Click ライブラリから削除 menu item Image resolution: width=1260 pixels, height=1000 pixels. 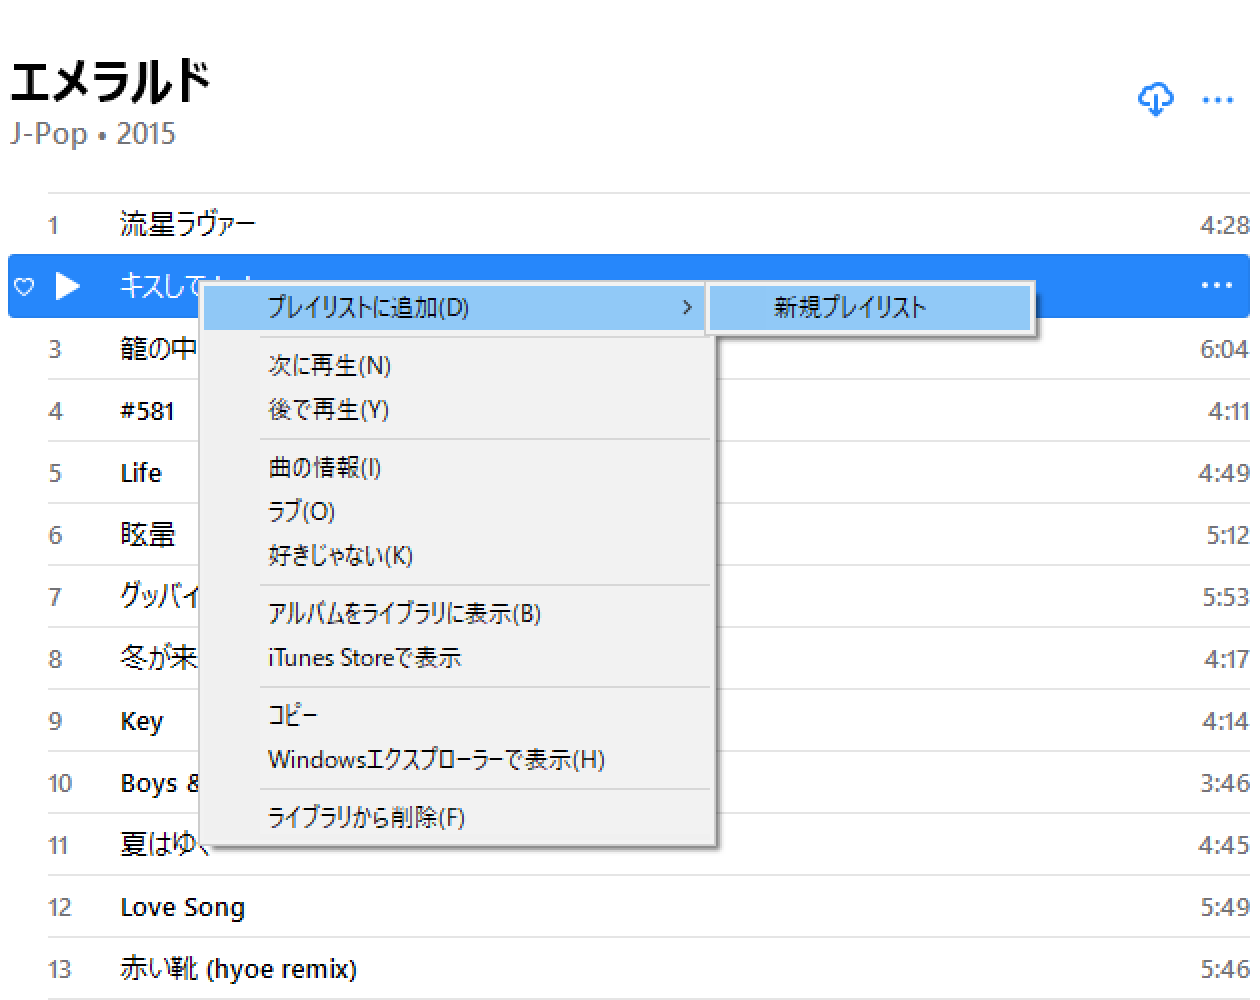click(x=366, y=818)
